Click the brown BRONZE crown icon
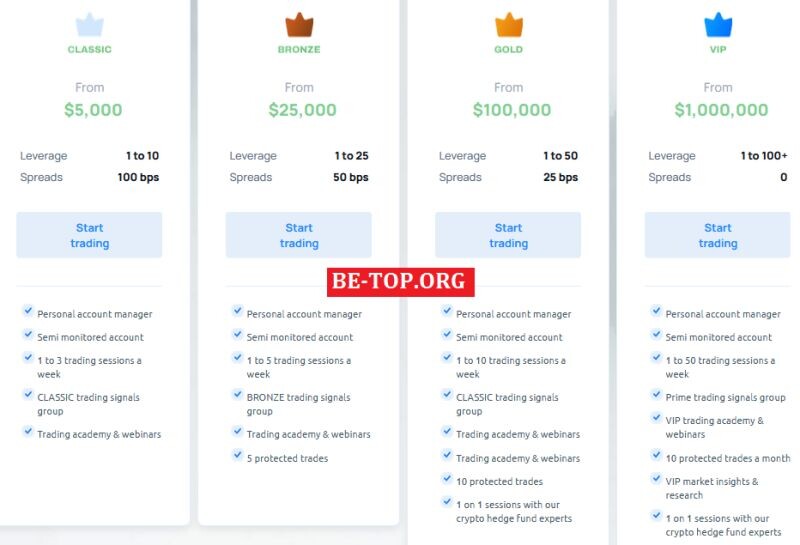This screenshot has height=545, width=800. click(299, 25)
